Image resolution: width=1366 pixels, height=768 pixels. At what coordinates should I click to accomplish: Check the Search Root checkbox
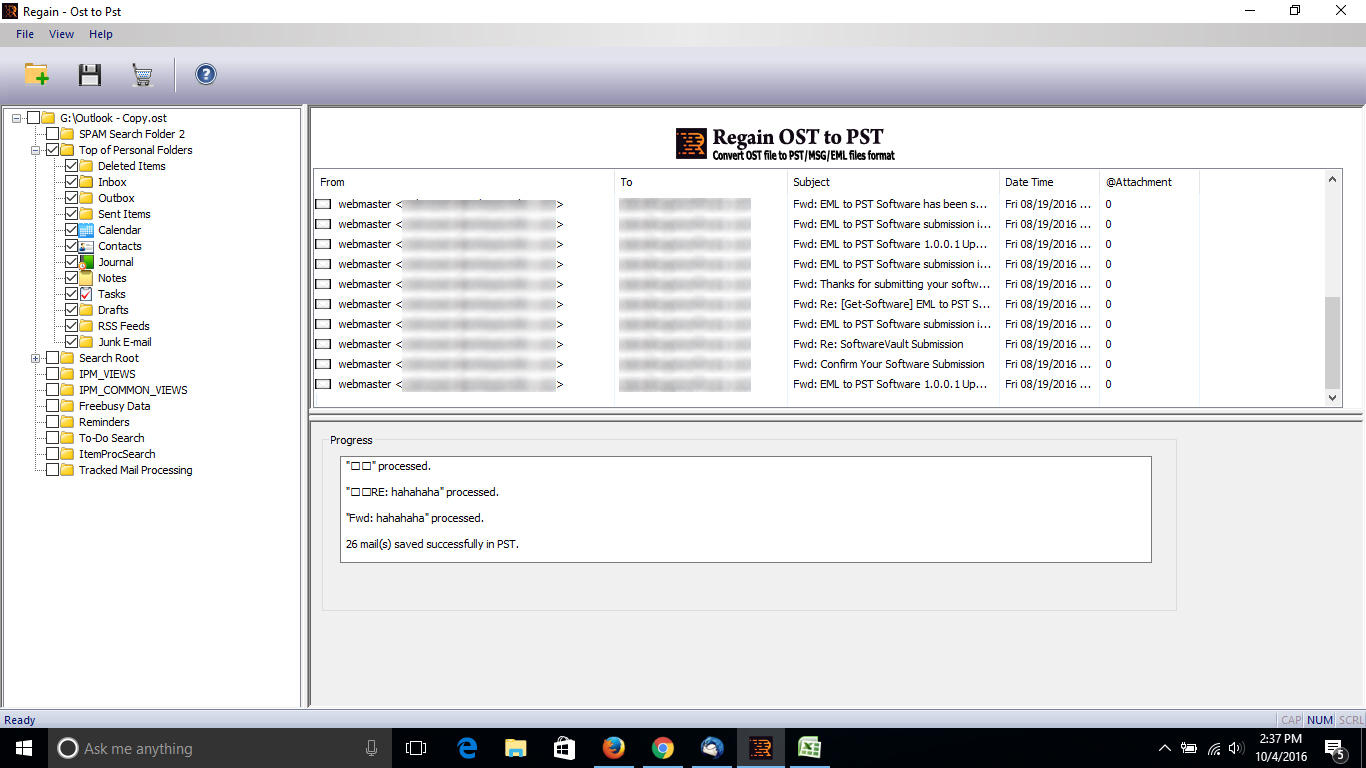53,358
